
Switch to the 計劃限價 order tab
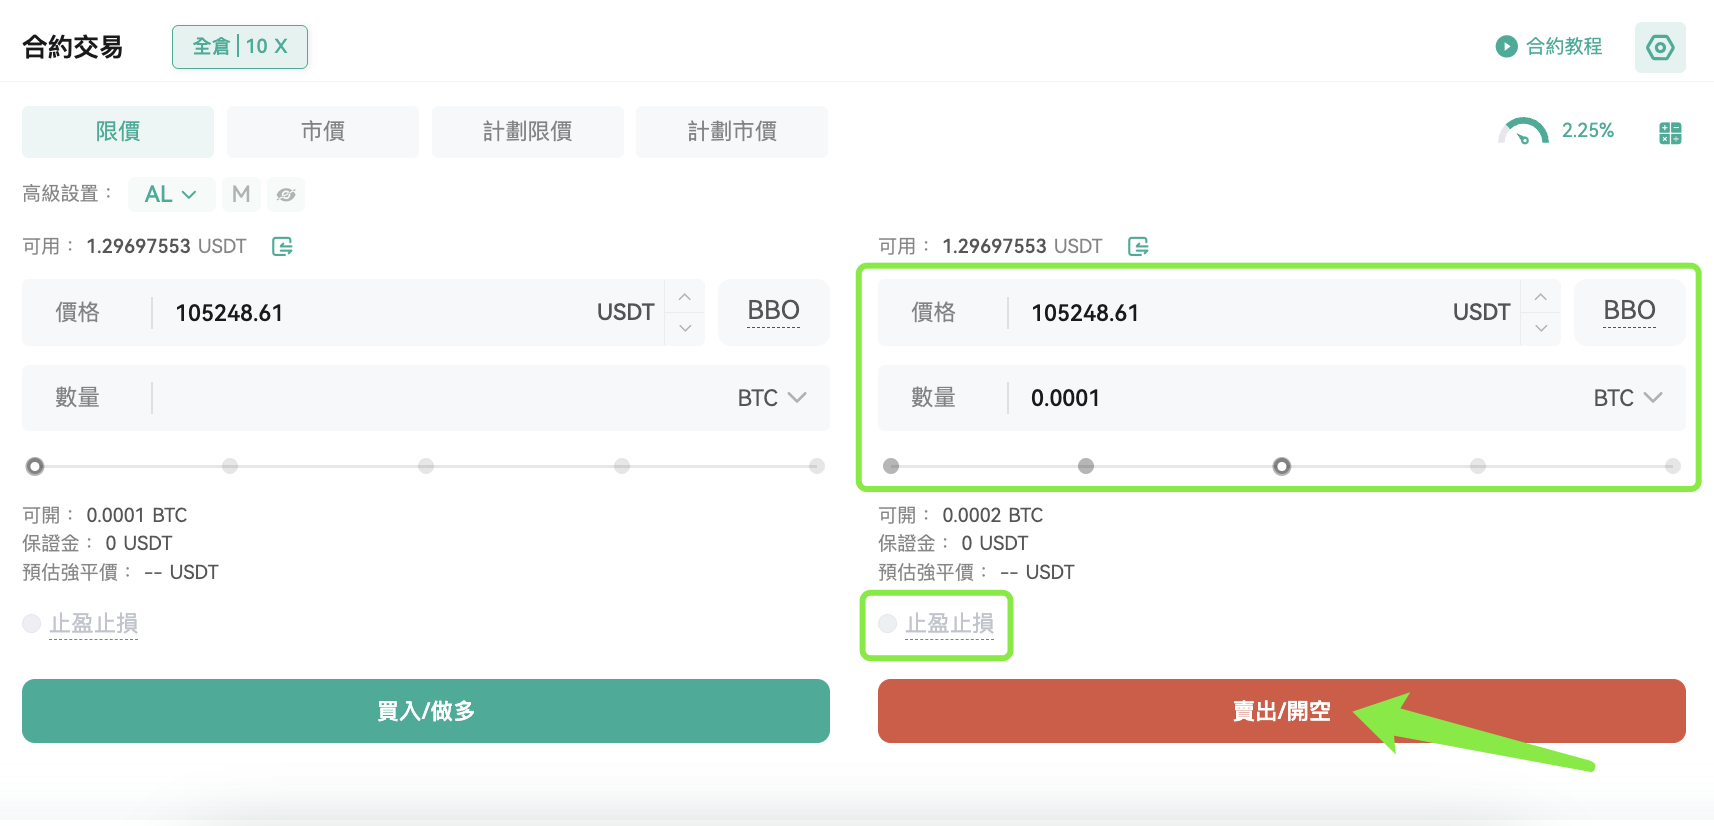[528, 132]
